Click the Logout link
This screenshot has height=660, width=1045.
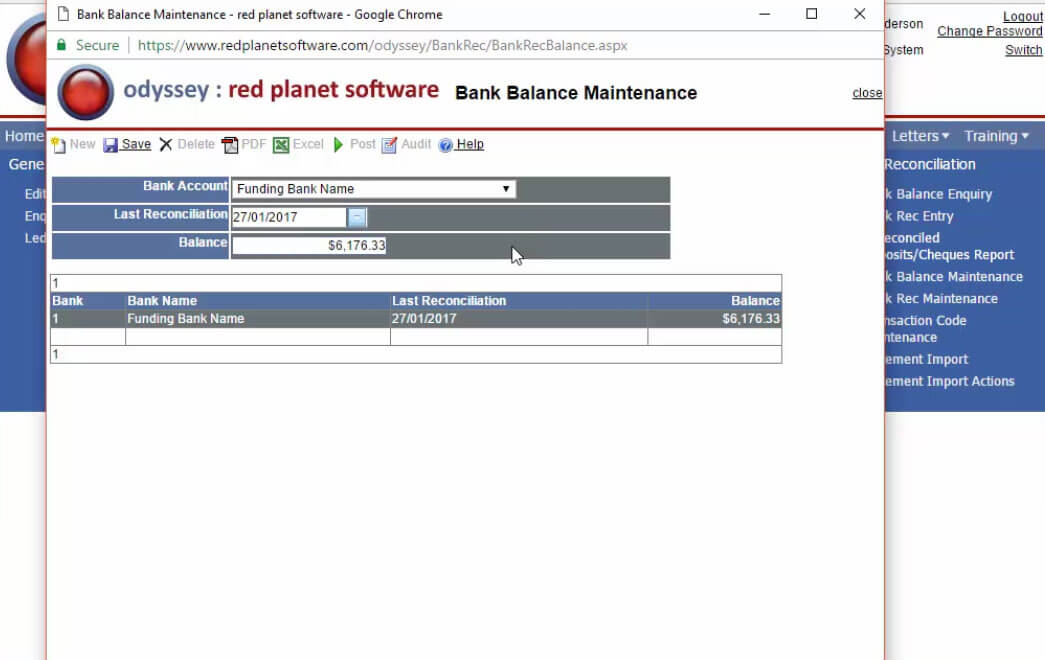point(1022,16)
